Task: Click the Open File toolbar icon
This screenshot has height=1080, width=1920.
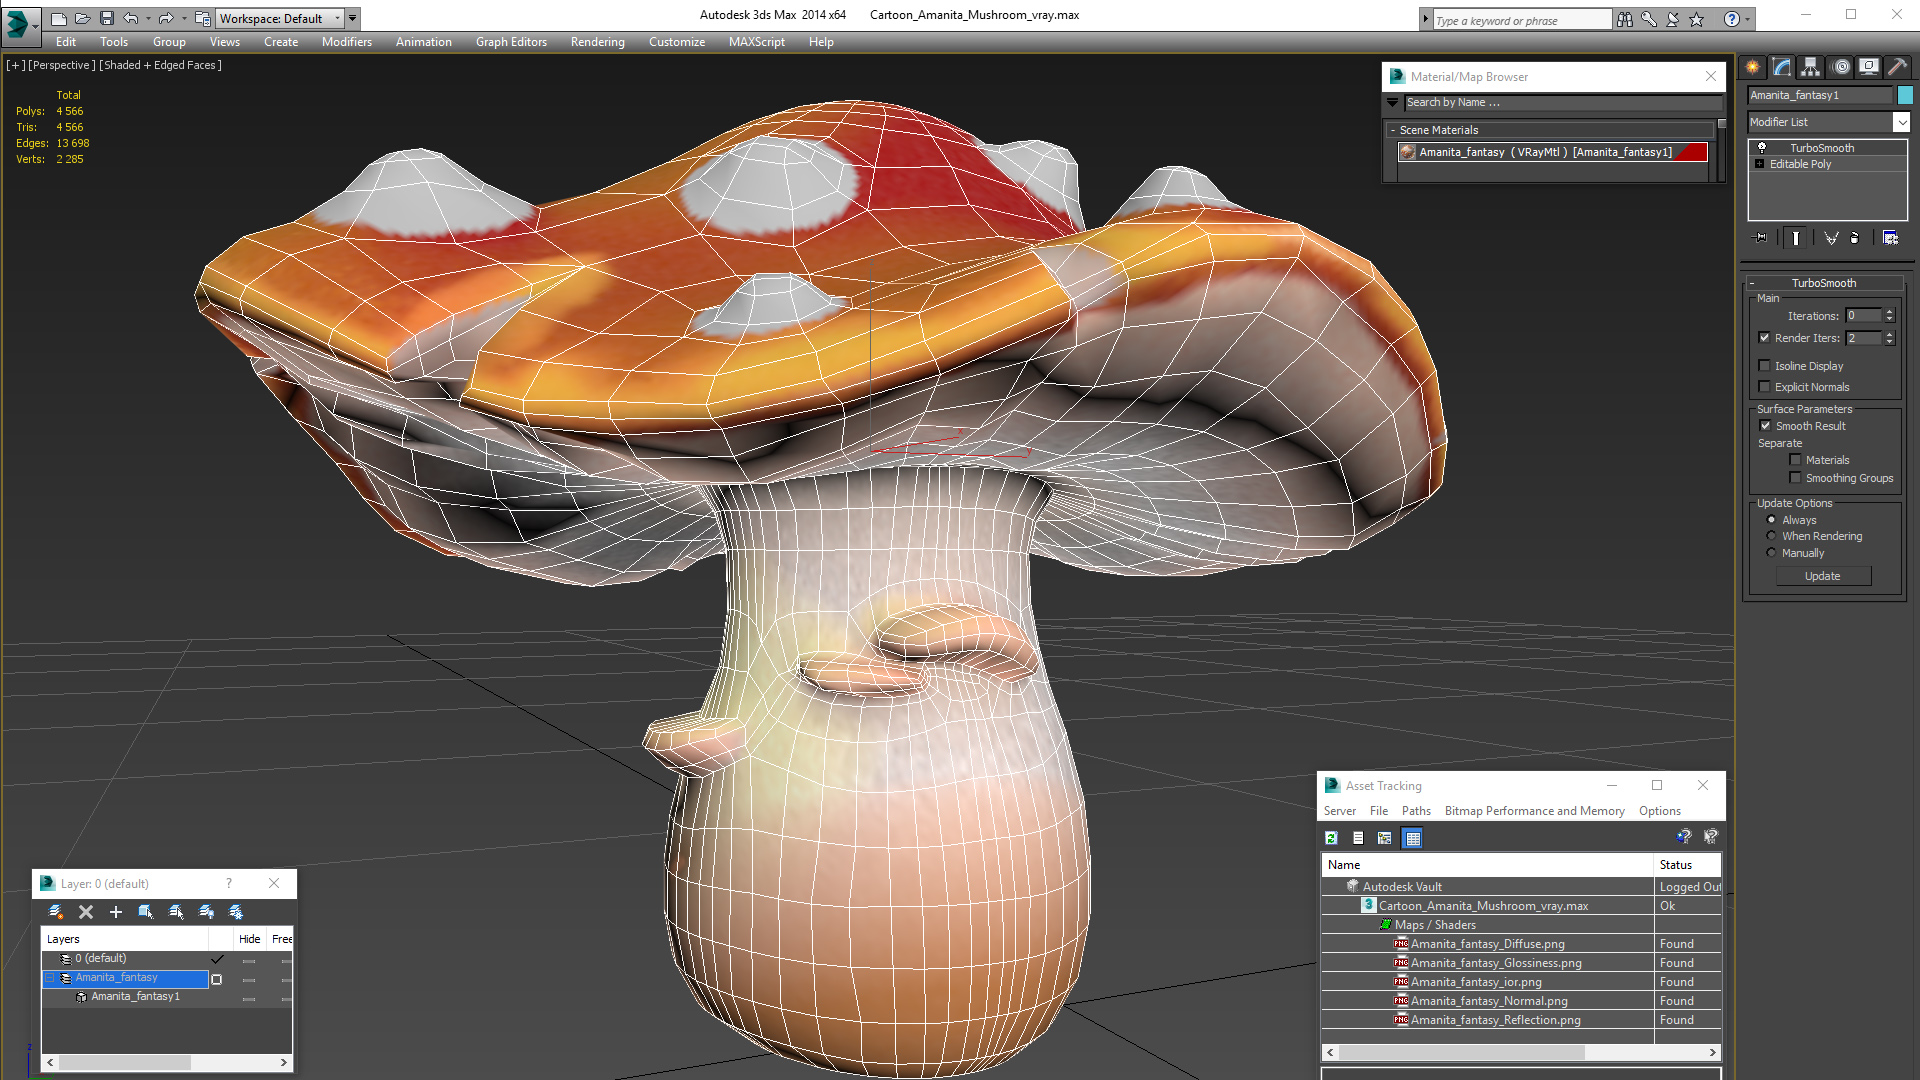Action: pyautogui.click(x=83, y=18)
